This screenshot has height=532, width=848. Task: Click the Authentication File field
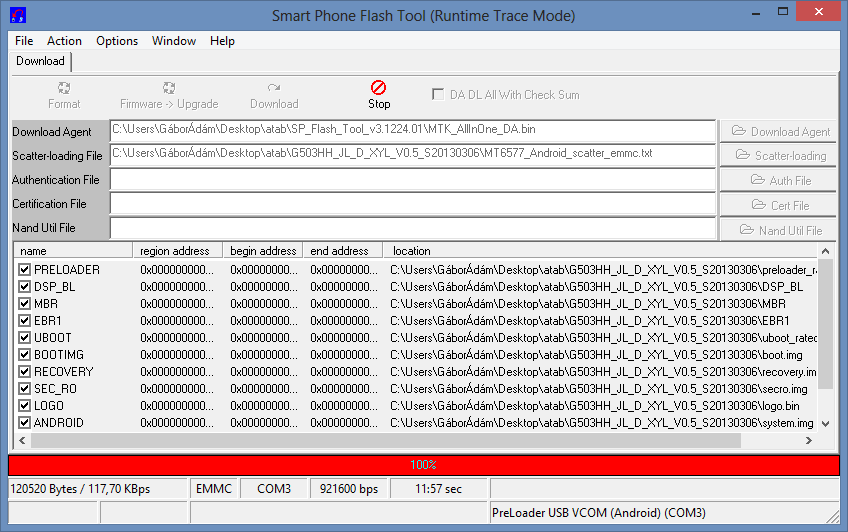pyautogui.click(x=413, y=179)
